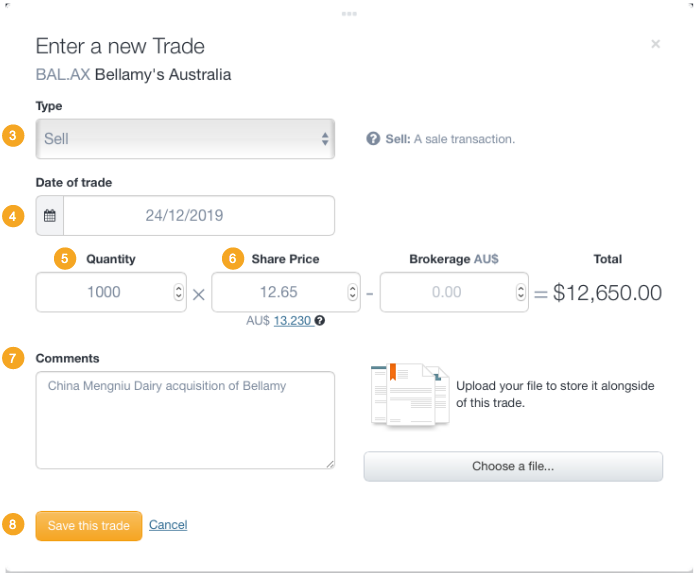Click the share price info question icon
This screenshot has height=573, width=697.
click(319, 321)
